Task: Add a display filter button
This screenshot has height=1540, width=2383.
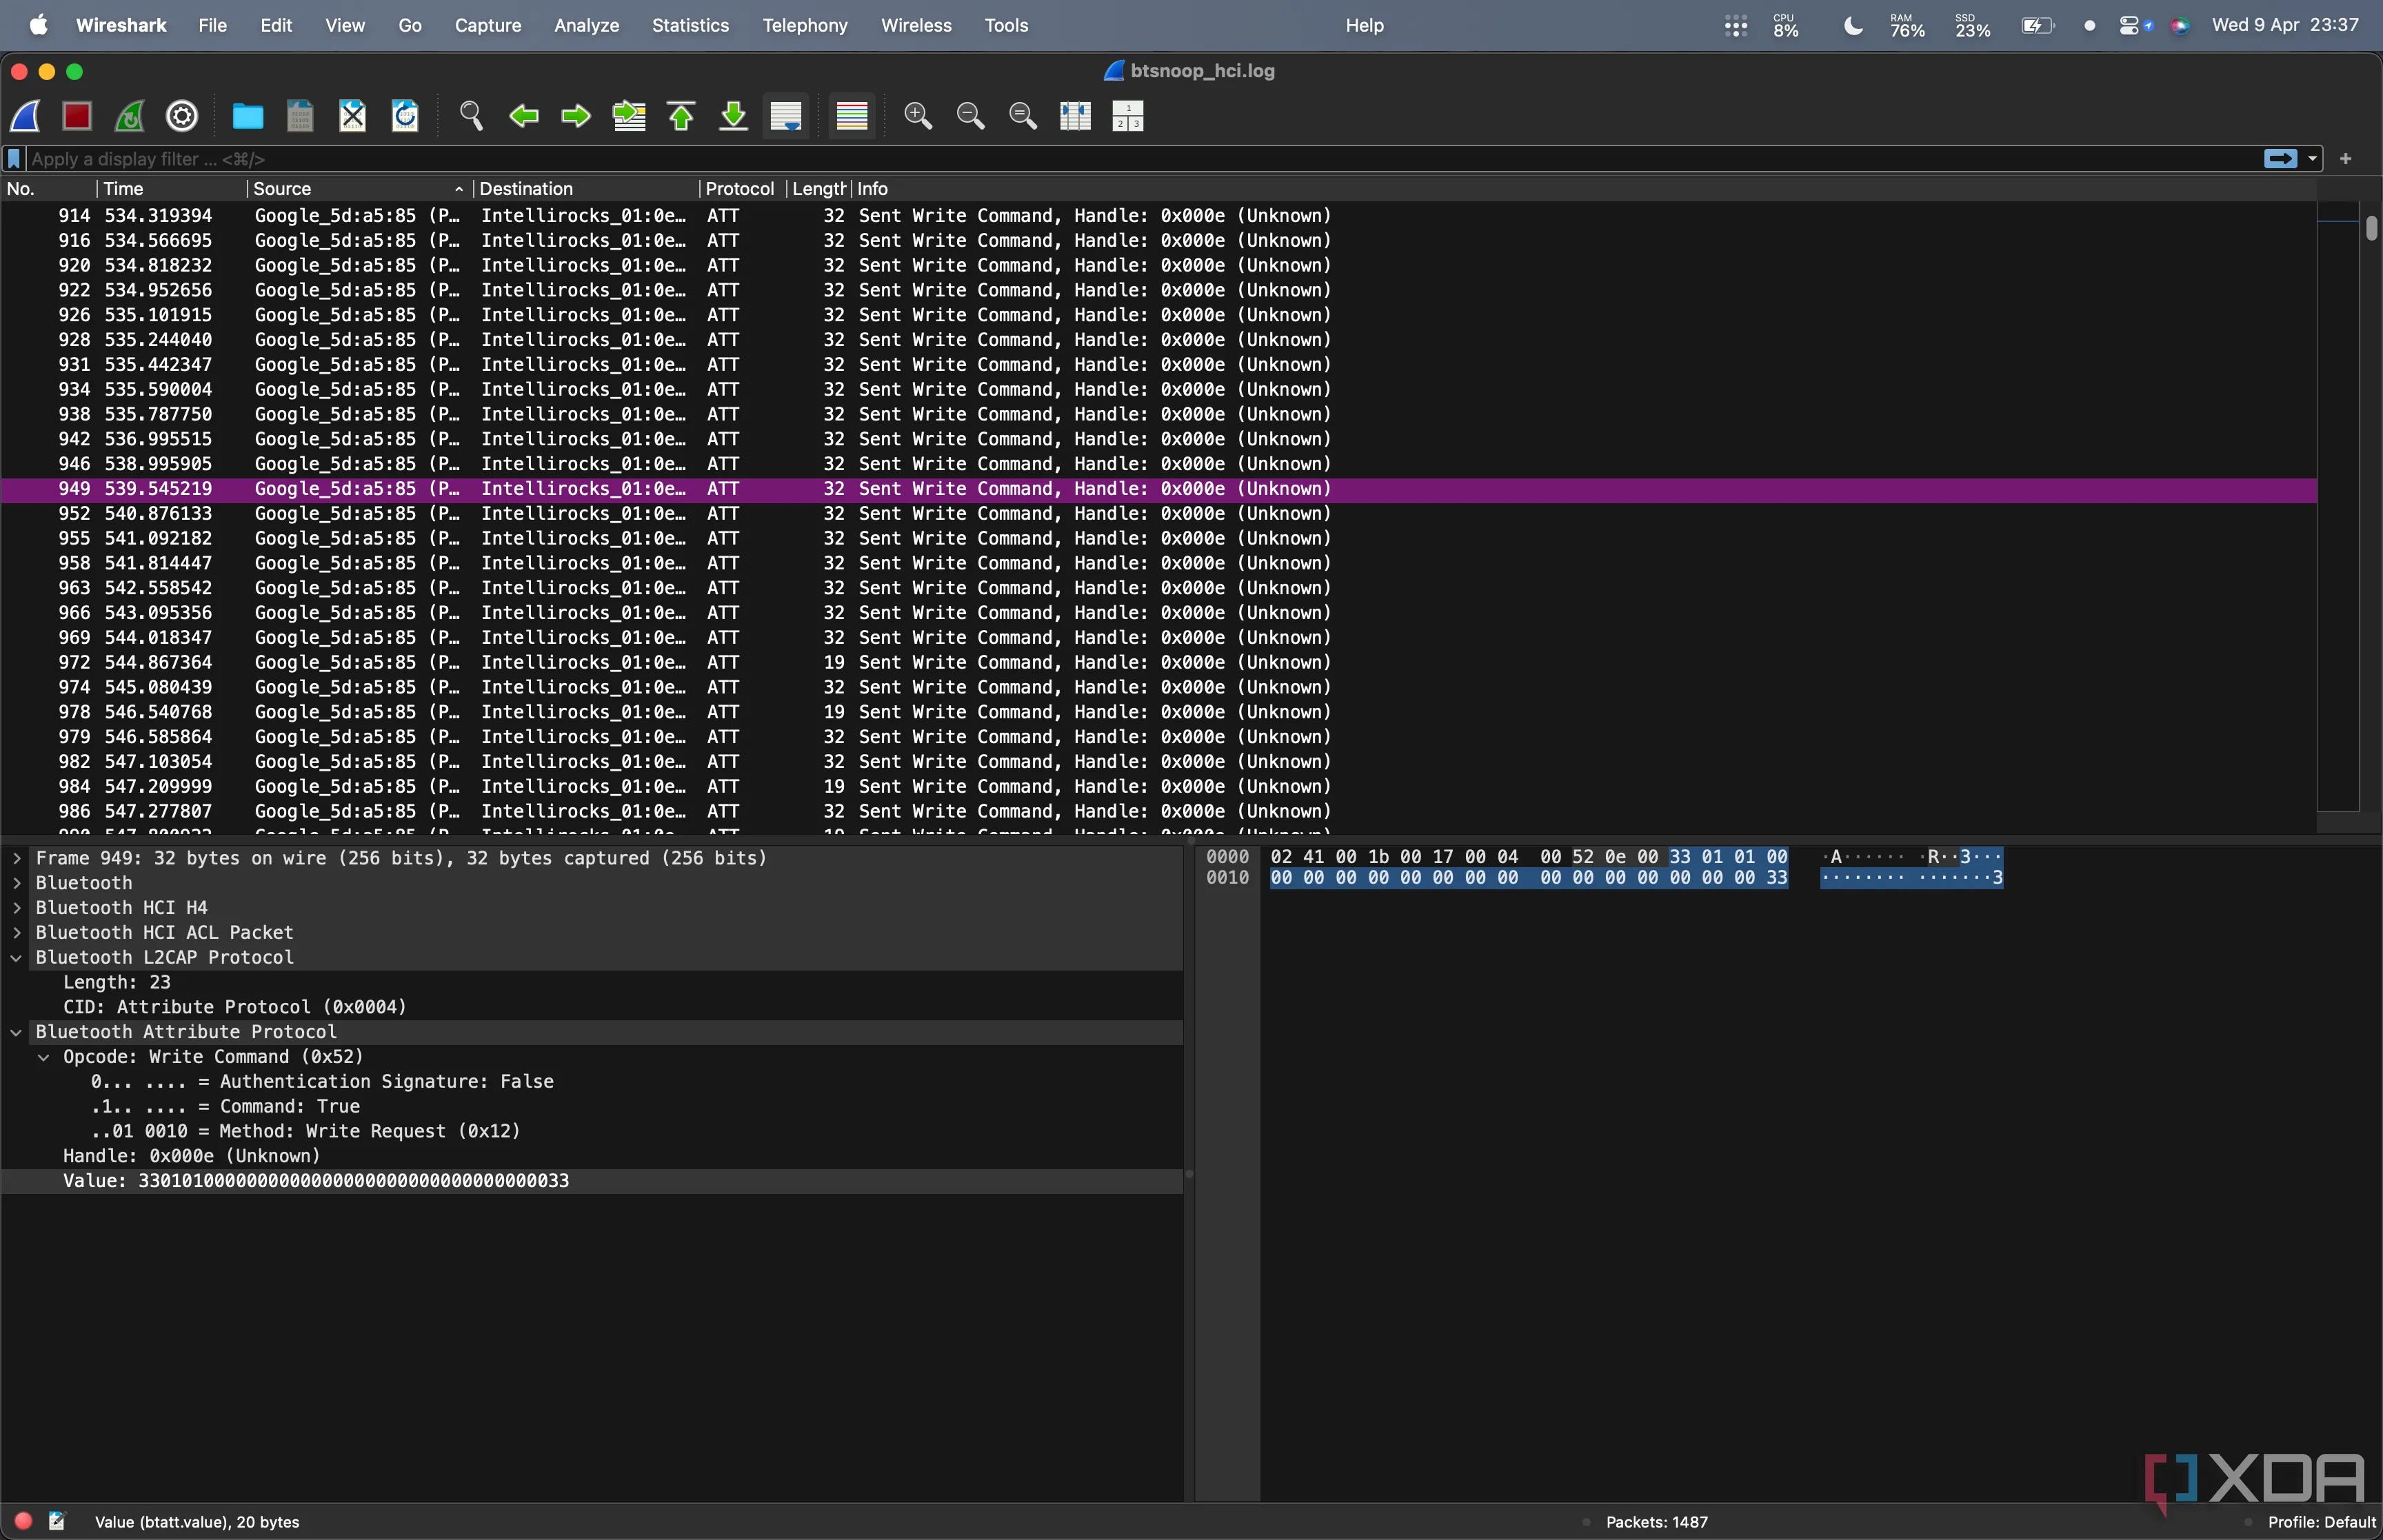Action: coord(2345,159)
